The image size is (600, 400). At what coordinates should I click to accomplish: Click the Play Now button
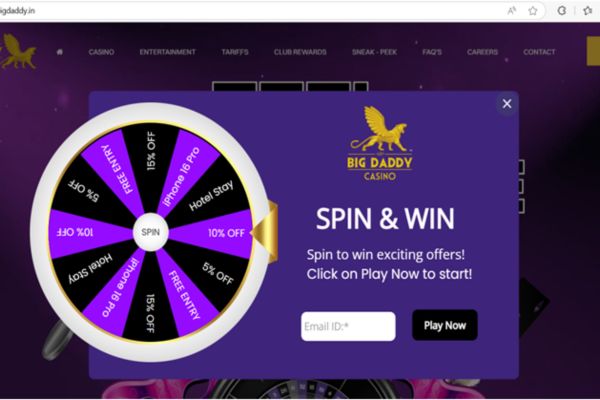tap(445, 325)
